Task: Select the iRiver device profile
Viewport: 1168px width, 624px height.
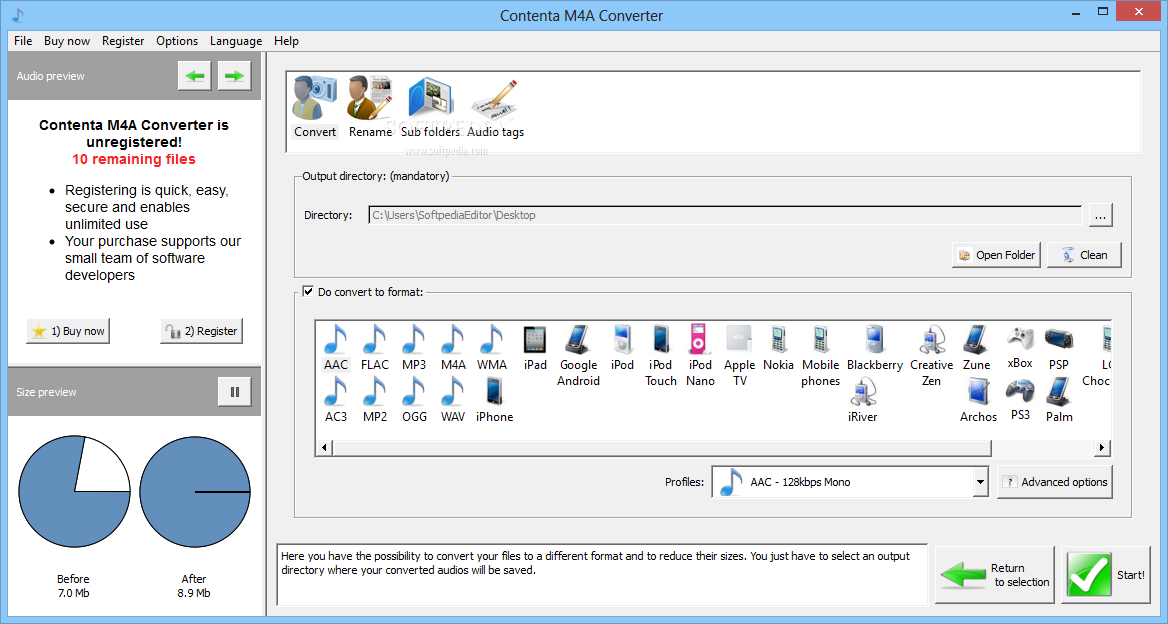Action: [x=863, y=400]
